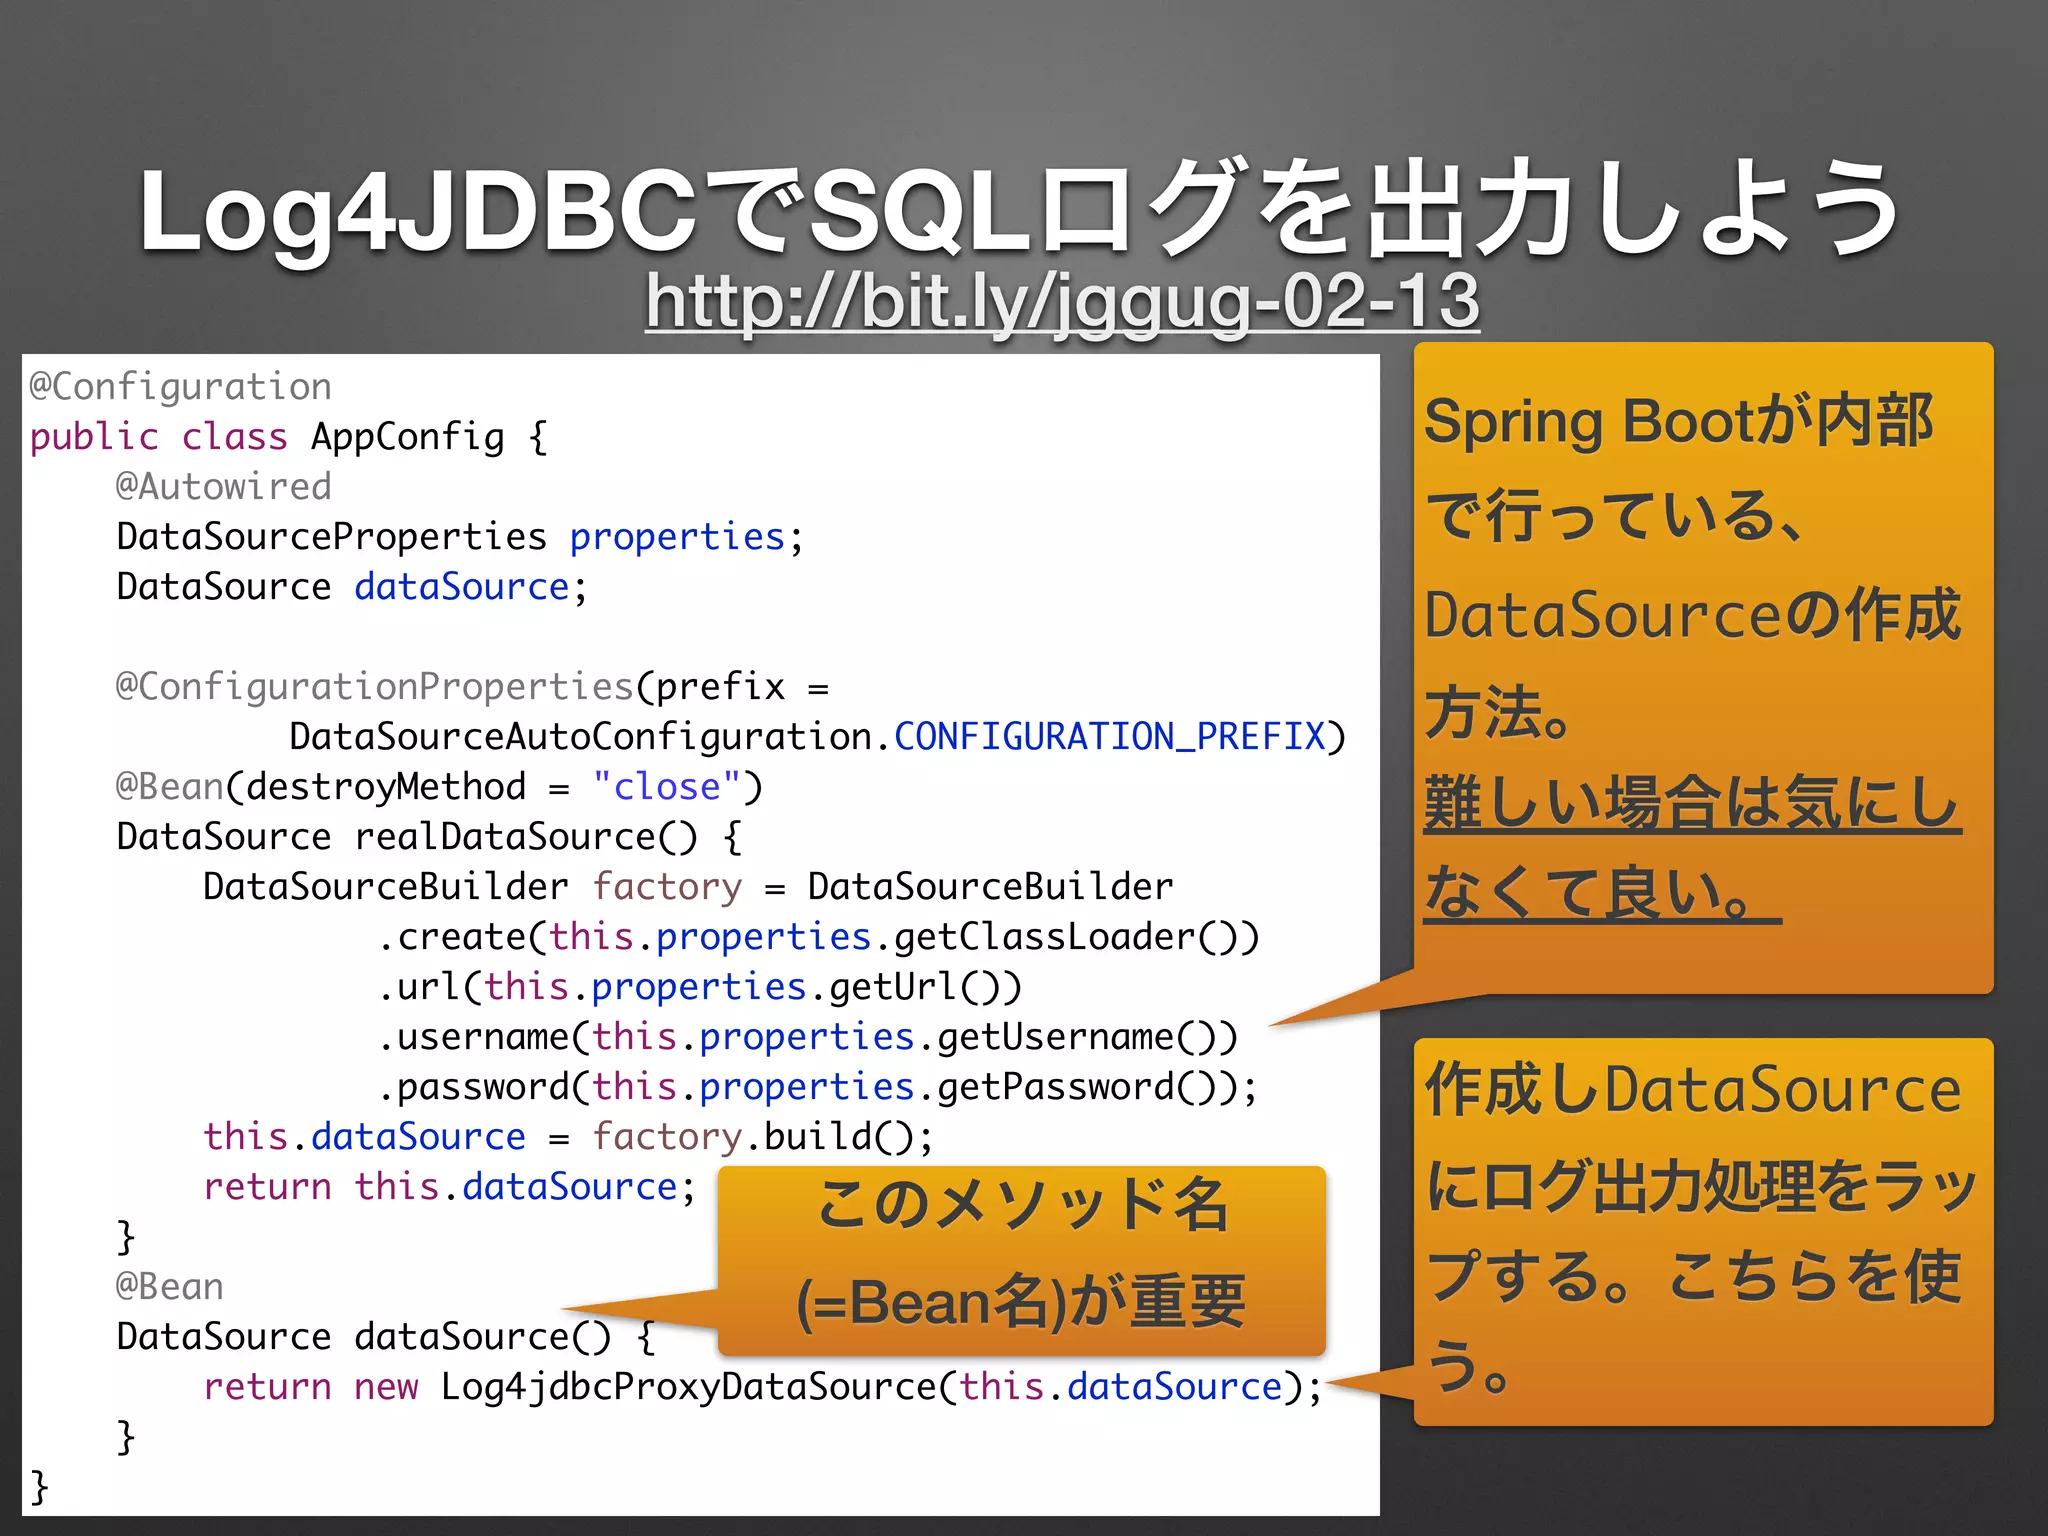Click underlined text 難しい場合は気にし

point(1692,802)
